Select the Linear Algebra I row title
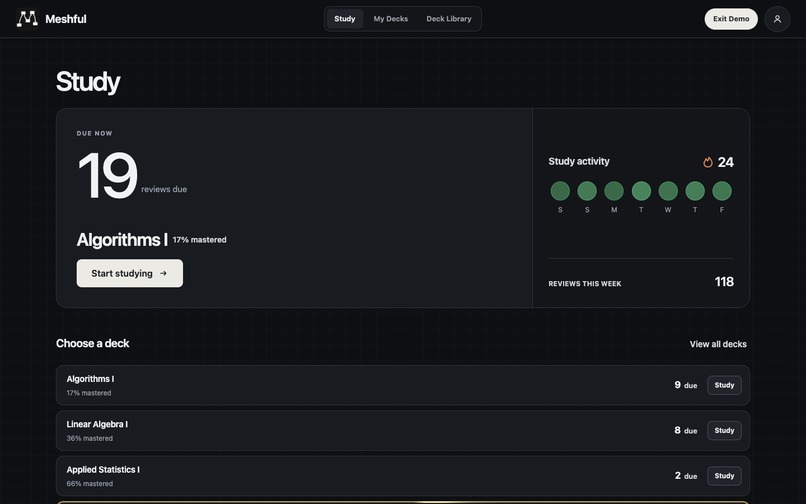 [x=97, y=424]
